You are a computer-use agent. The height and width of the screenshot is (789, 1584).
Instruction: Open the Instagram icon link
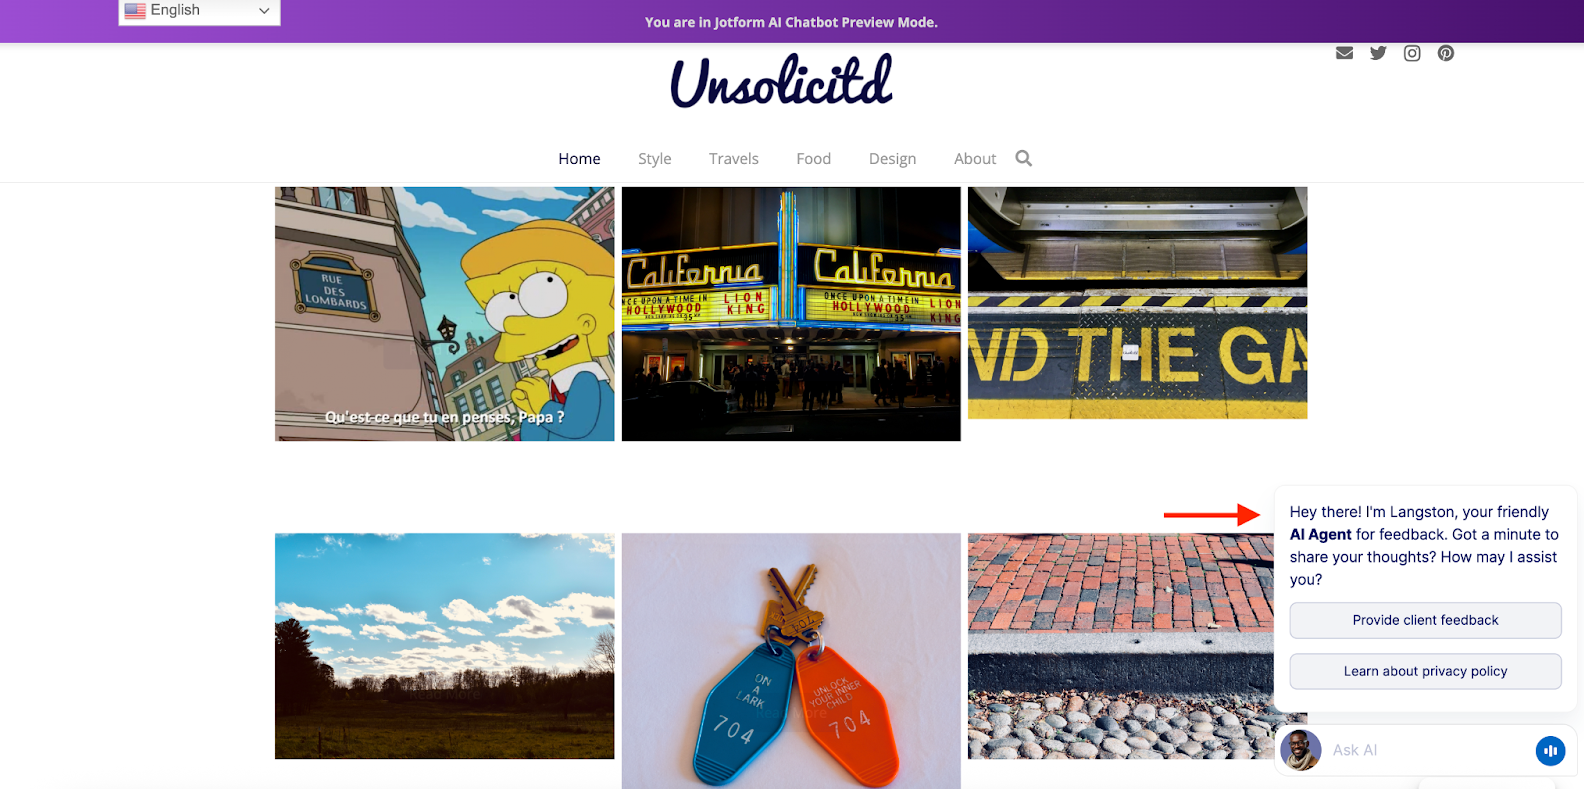[1412, 53]
